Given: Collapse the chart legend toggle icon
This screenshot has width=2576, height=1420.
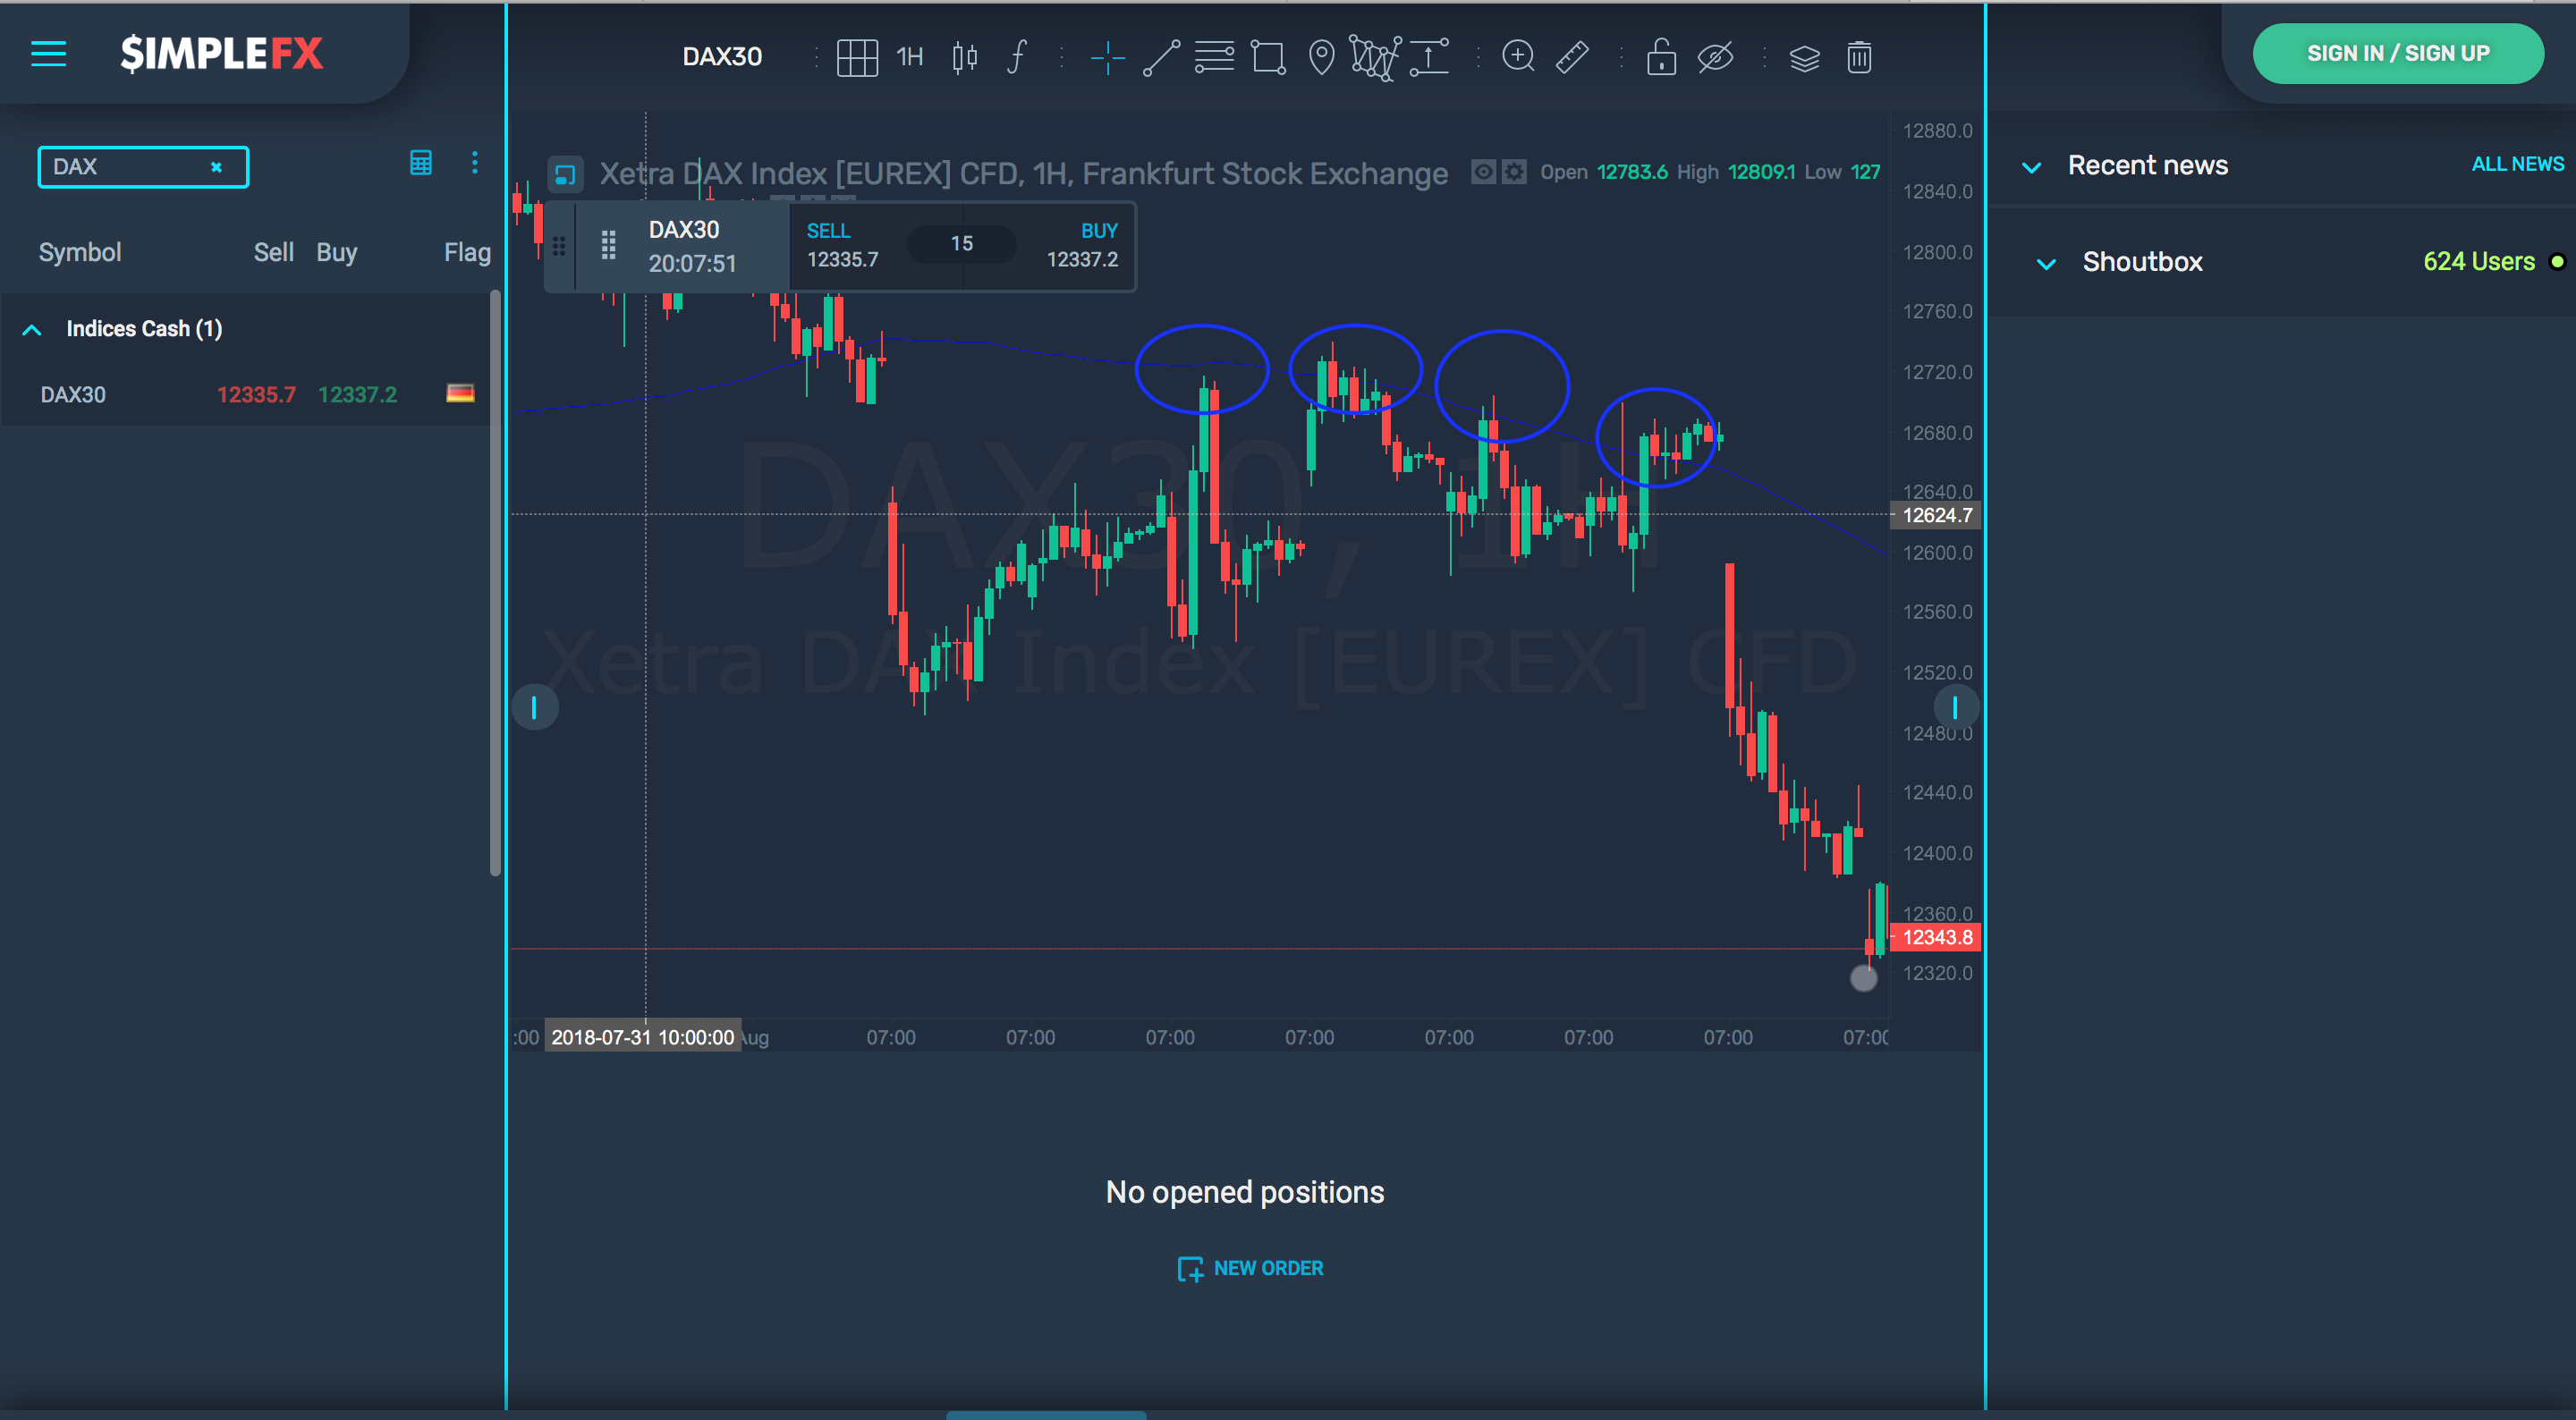Looking at the screenshot, I should coord(565,174).
